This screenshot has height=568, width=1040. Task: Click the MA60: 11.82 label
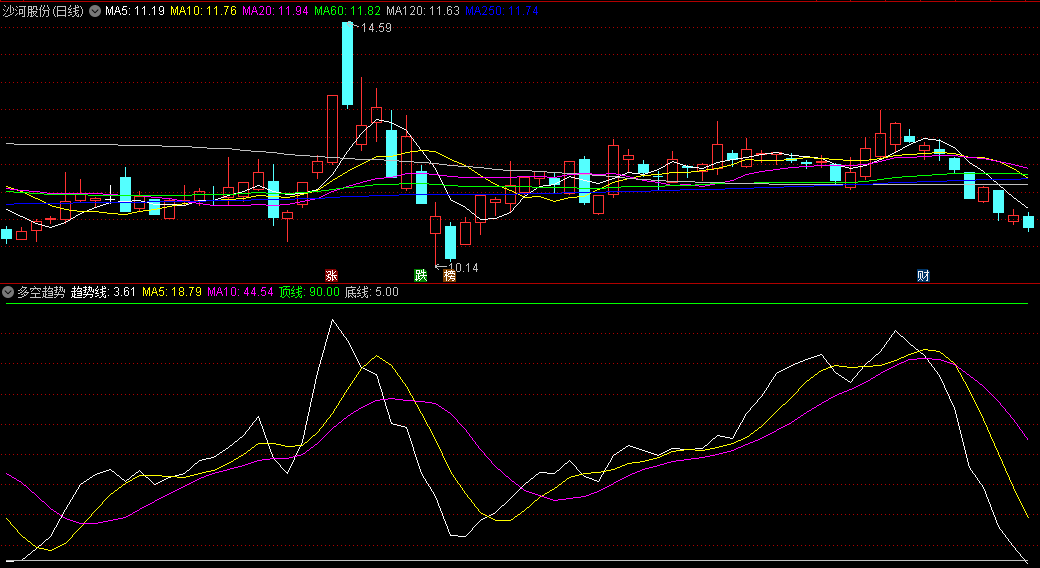point(348,11)
